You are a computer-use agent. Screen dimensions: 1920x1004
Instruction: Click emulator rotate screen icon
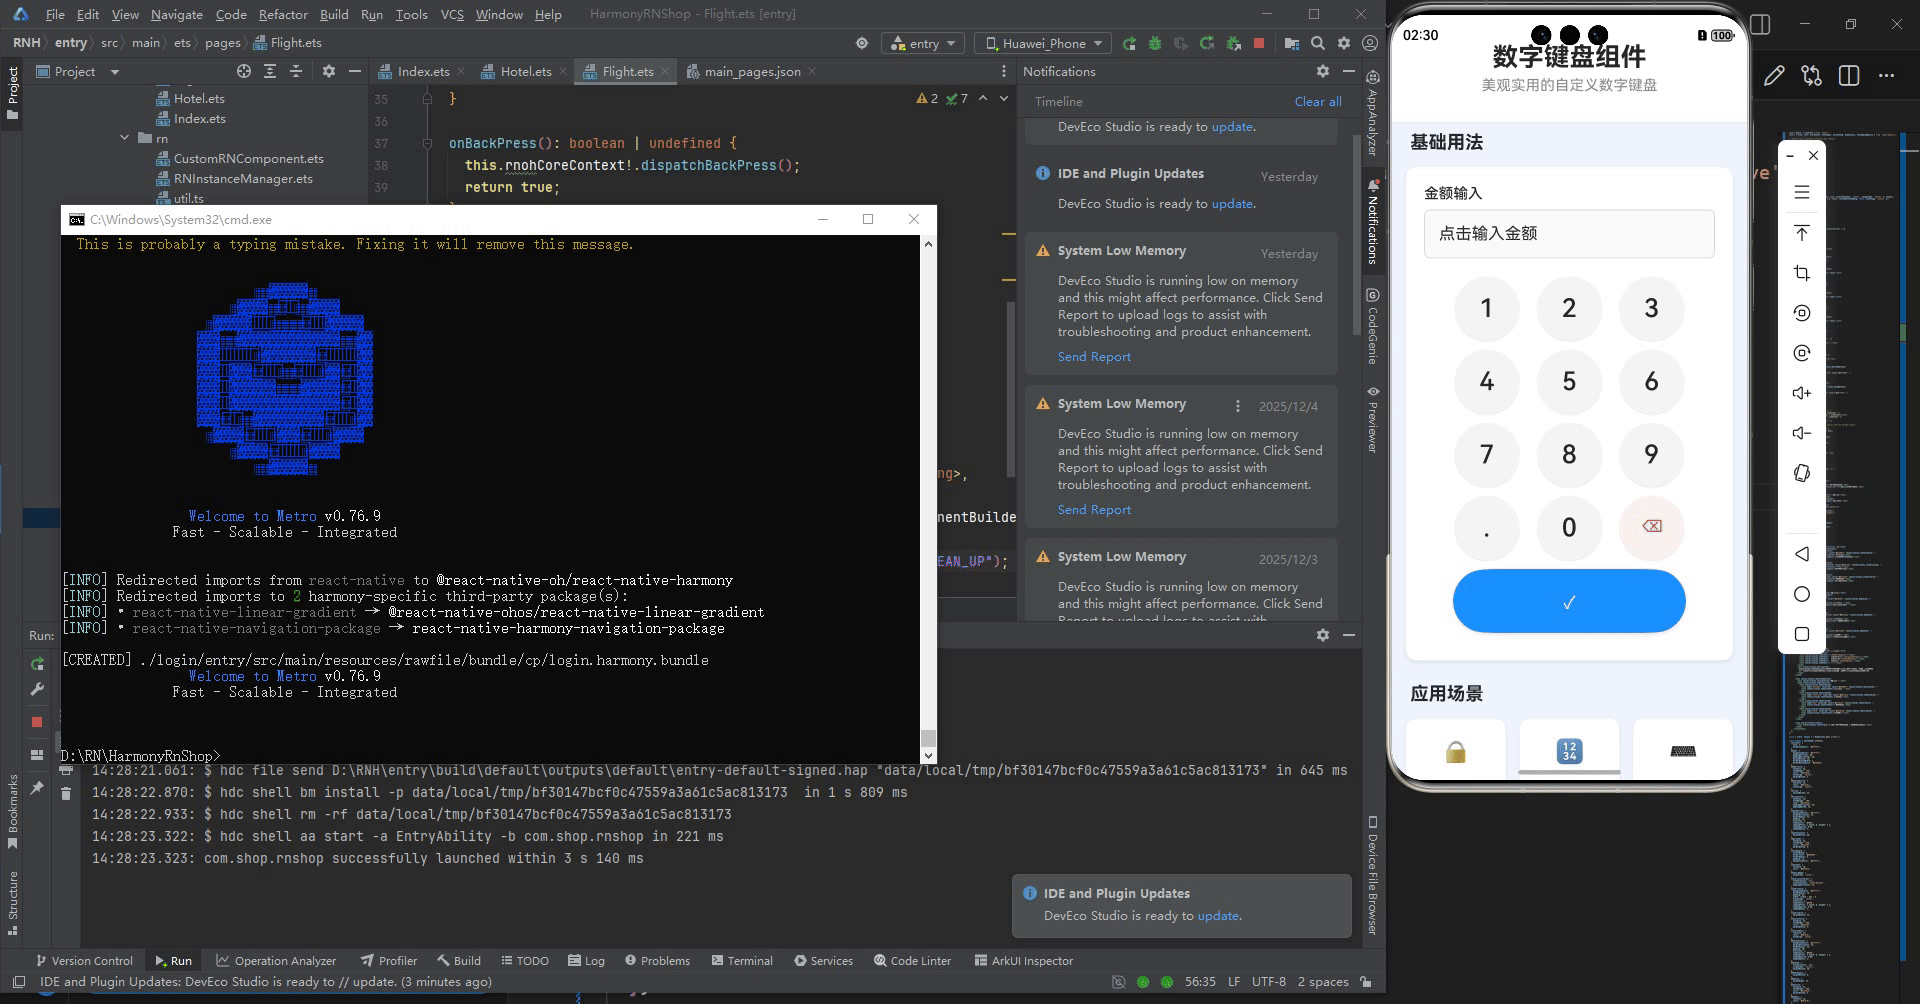[x=1802, y=473]
